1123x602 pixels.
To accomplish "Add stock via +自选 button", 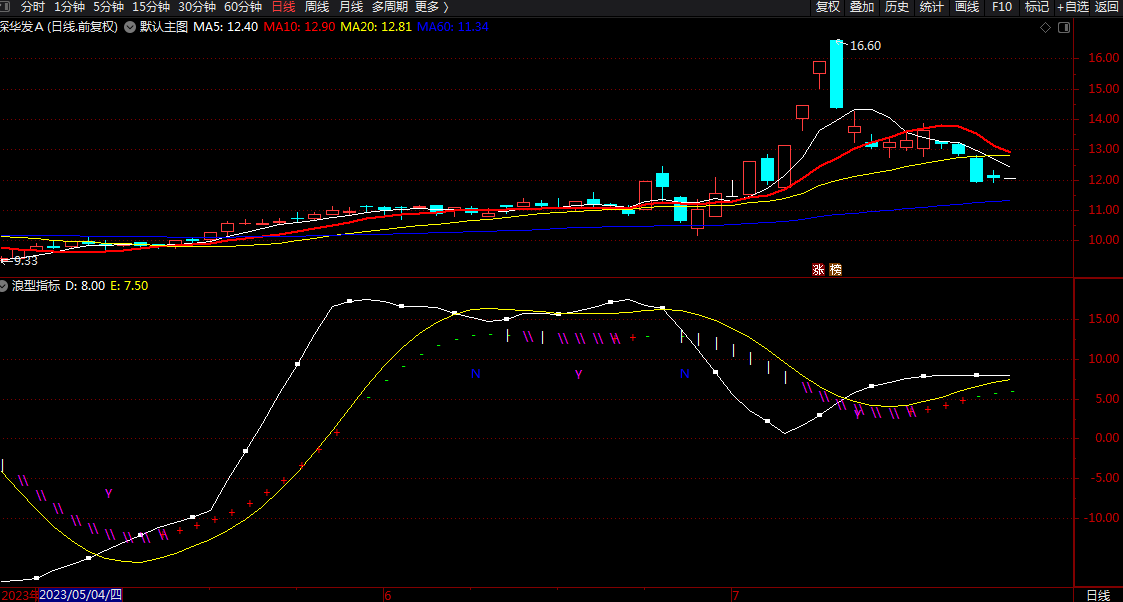I will pos(1073,7).
